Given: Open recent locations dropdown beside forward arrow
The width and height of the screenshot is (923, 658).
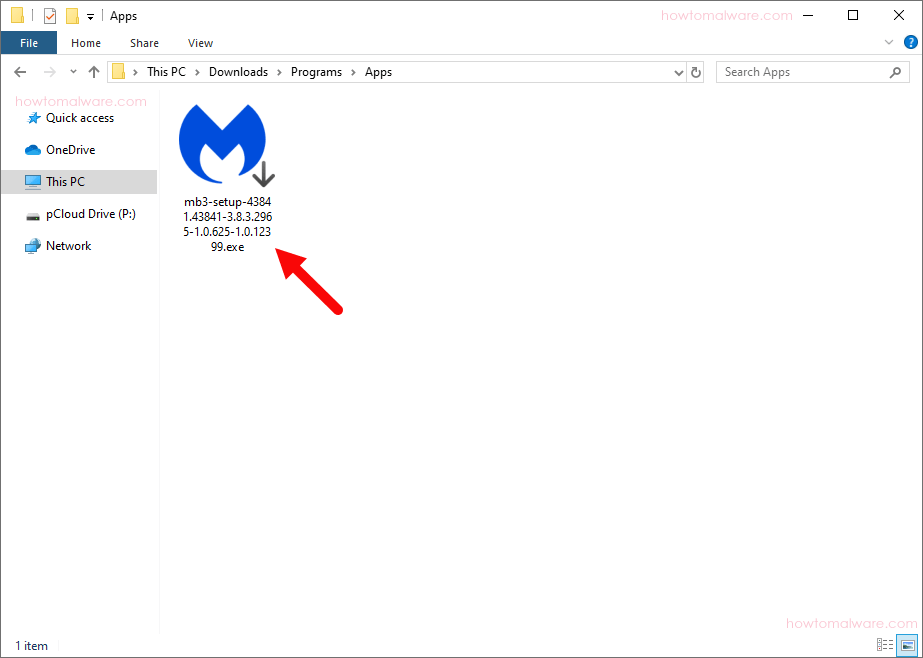Looking at the screenshot, I should [72, 71].
